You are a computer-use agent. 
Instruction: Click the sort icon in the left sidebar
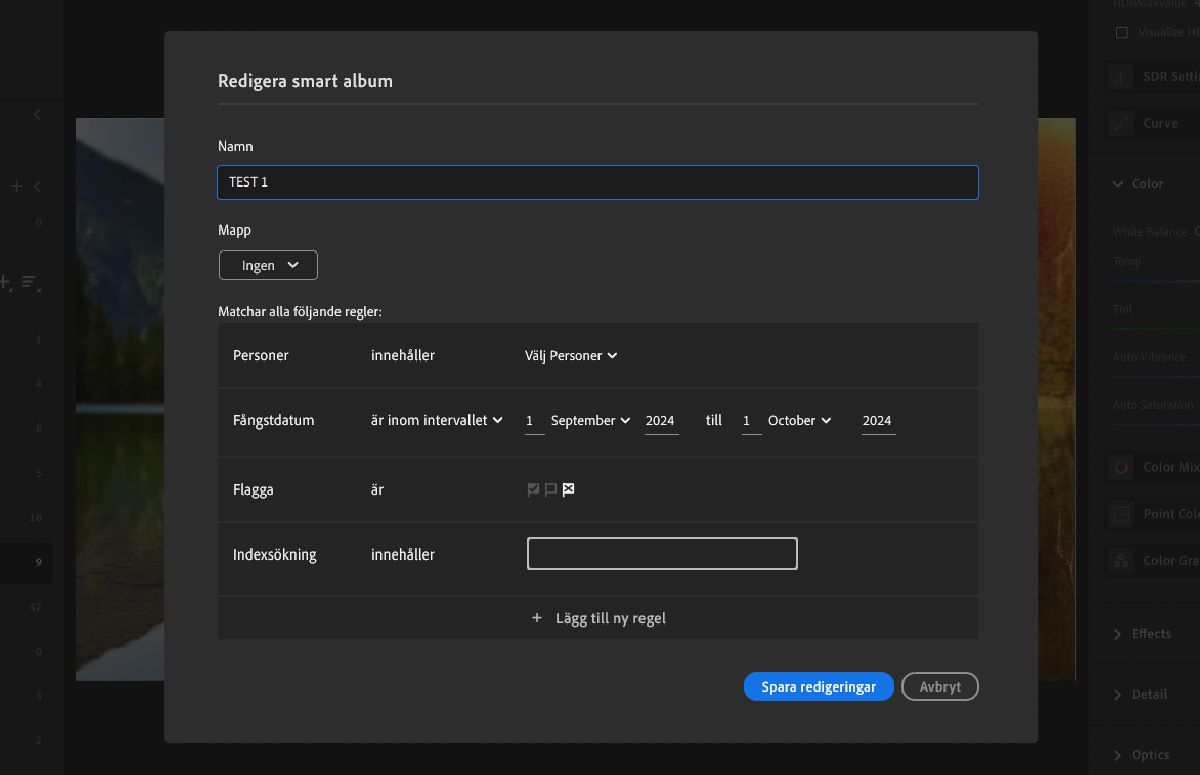pyautogui.click(x=31, y=283)
